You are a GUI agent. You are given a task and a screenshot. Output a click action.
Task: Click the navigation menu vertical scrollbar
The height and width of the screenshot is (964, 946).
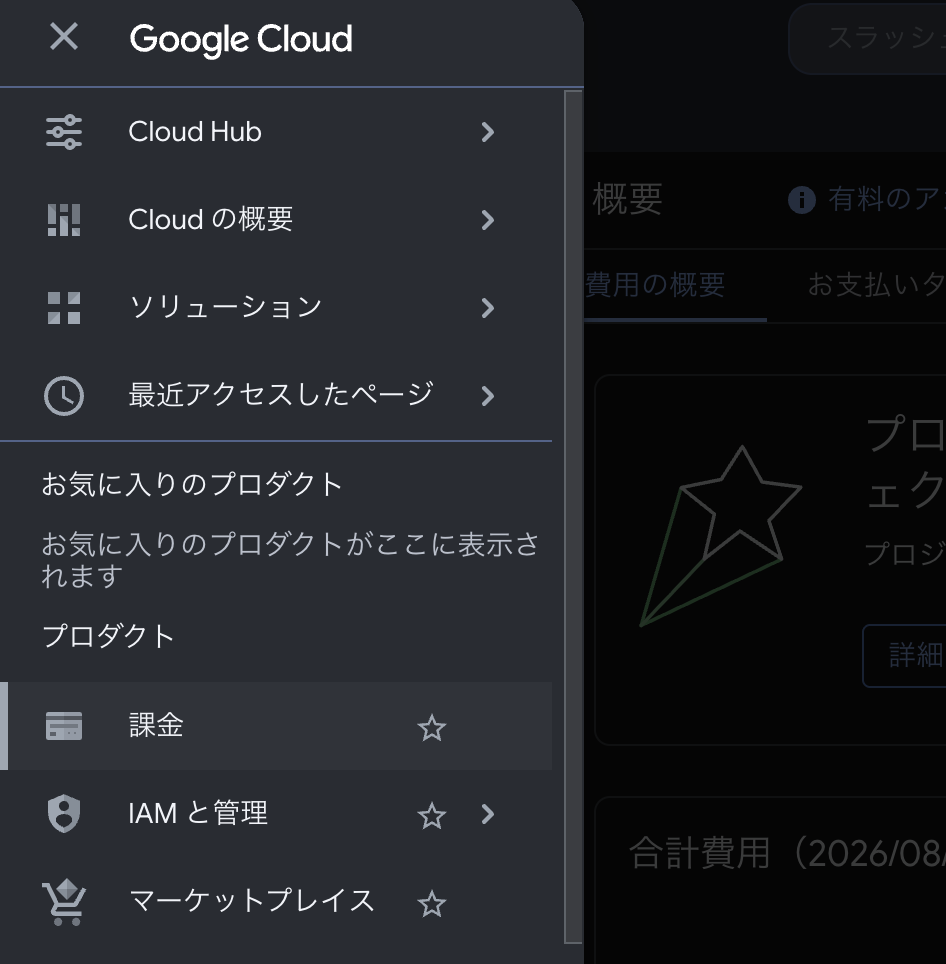click(x=574, y=516)
